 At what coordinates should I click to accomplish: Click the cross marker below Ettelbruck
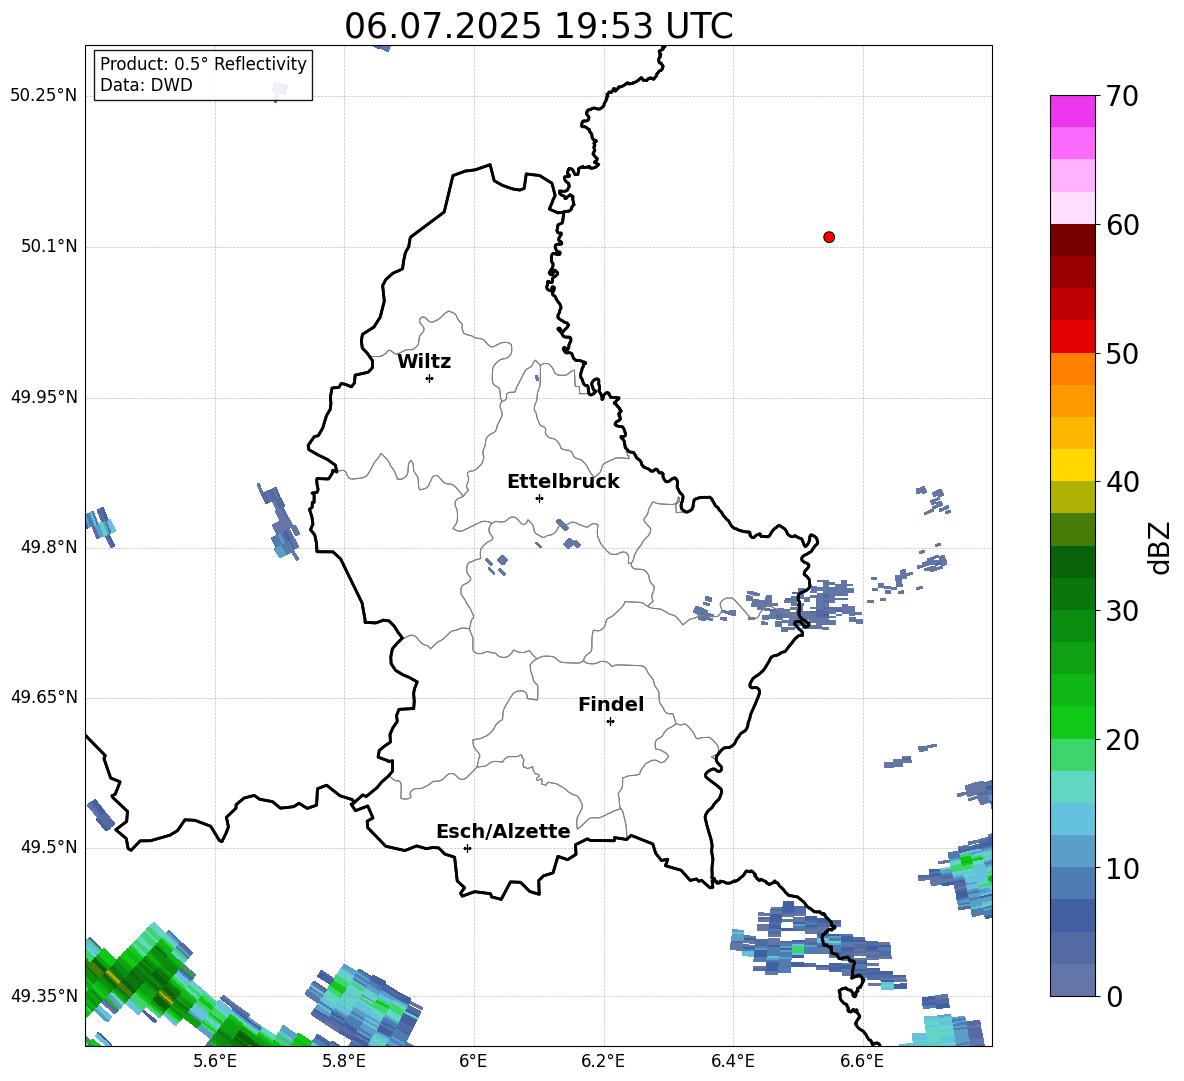click(x=539, y=498)
